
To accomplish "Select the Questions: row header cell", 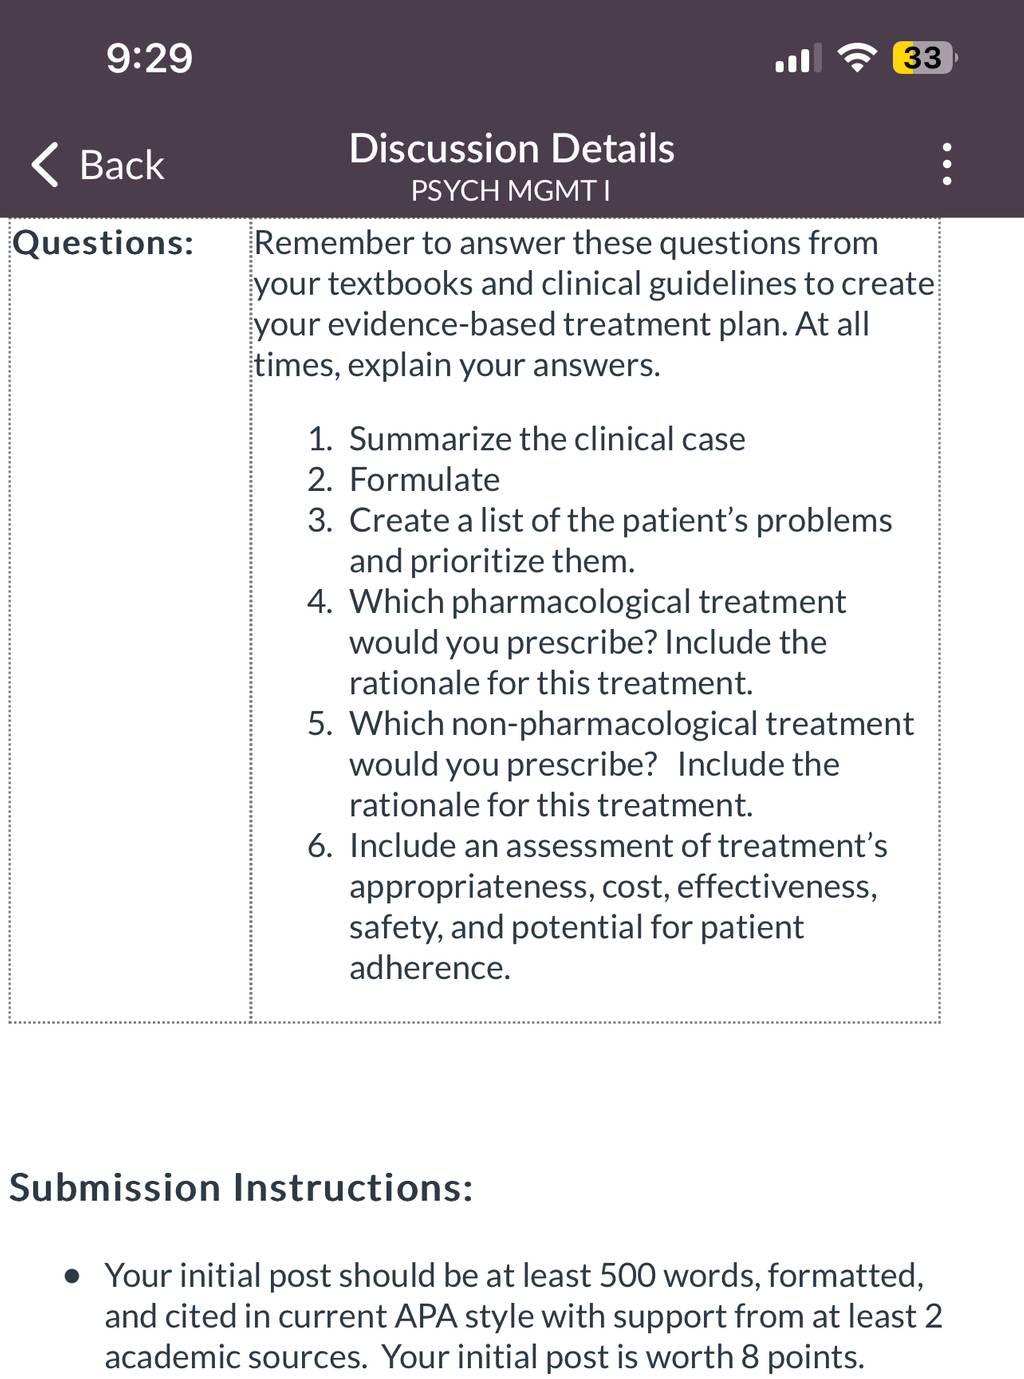I will 130,620.
